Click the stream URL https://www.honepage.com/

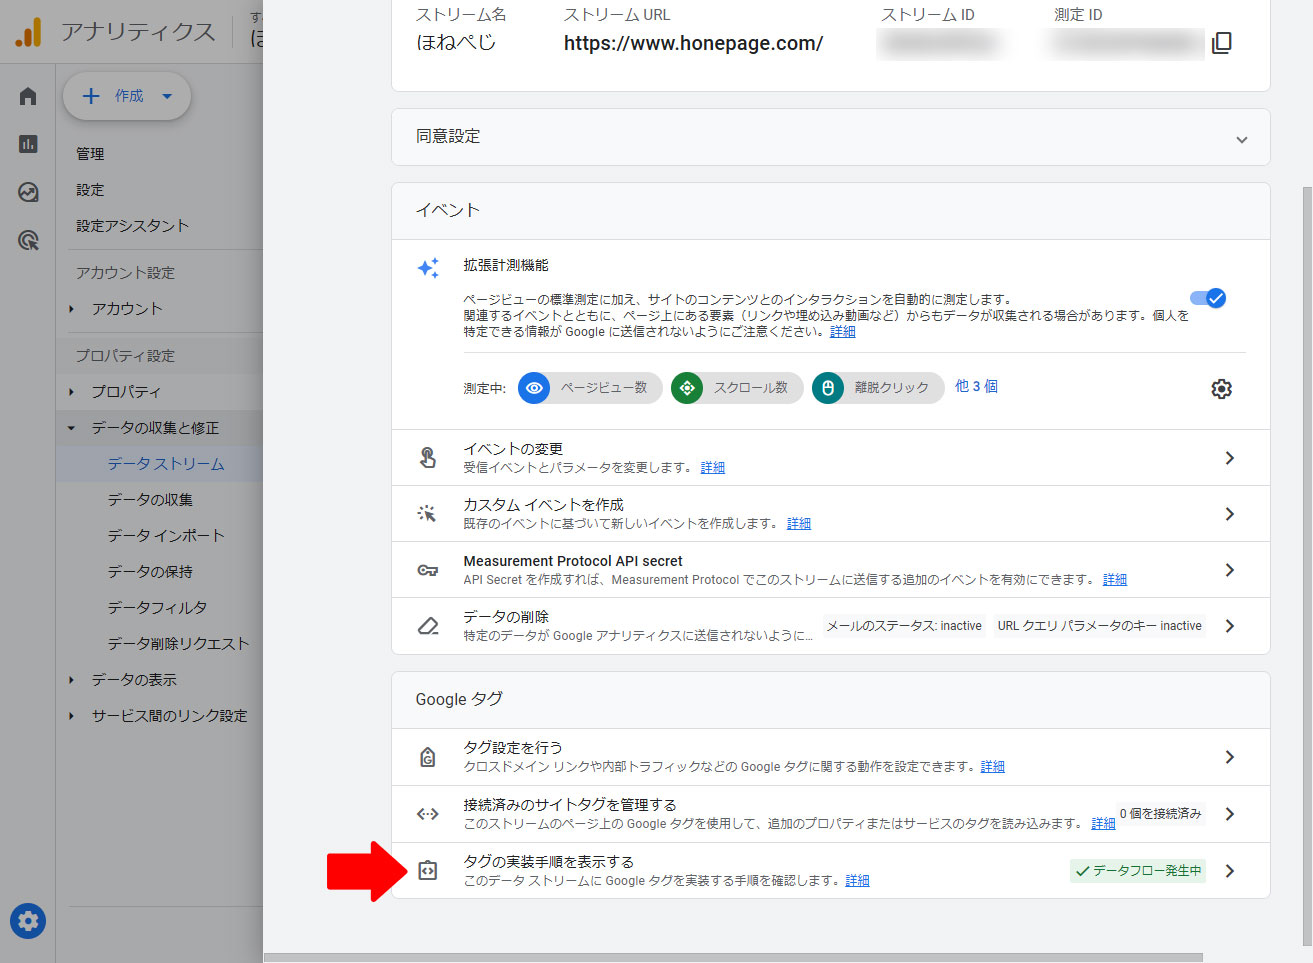click(693, 43)
